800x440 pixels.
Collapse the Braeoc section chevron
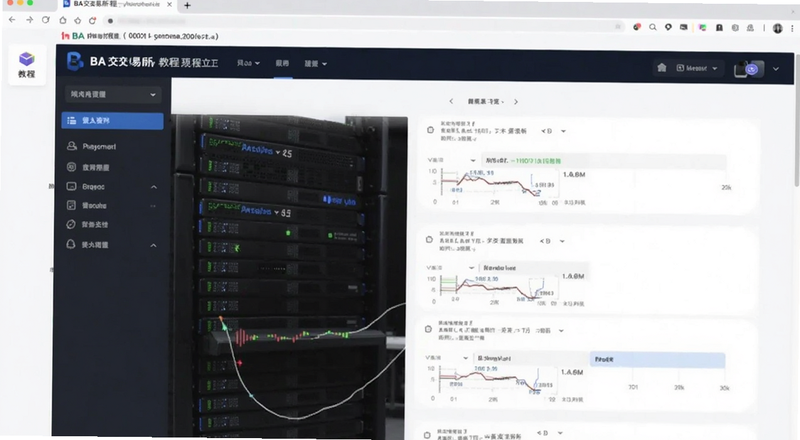[x=154, y=187]
